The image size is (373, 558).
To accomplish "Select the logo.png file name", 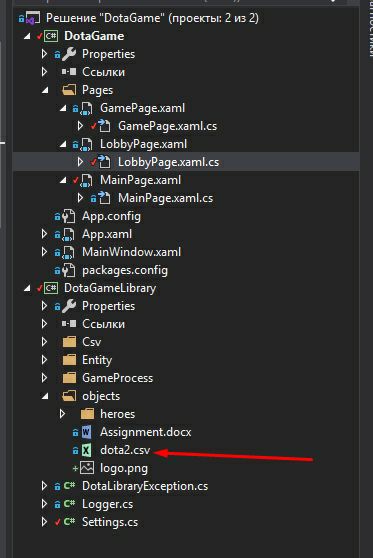I will coord(124,468).
